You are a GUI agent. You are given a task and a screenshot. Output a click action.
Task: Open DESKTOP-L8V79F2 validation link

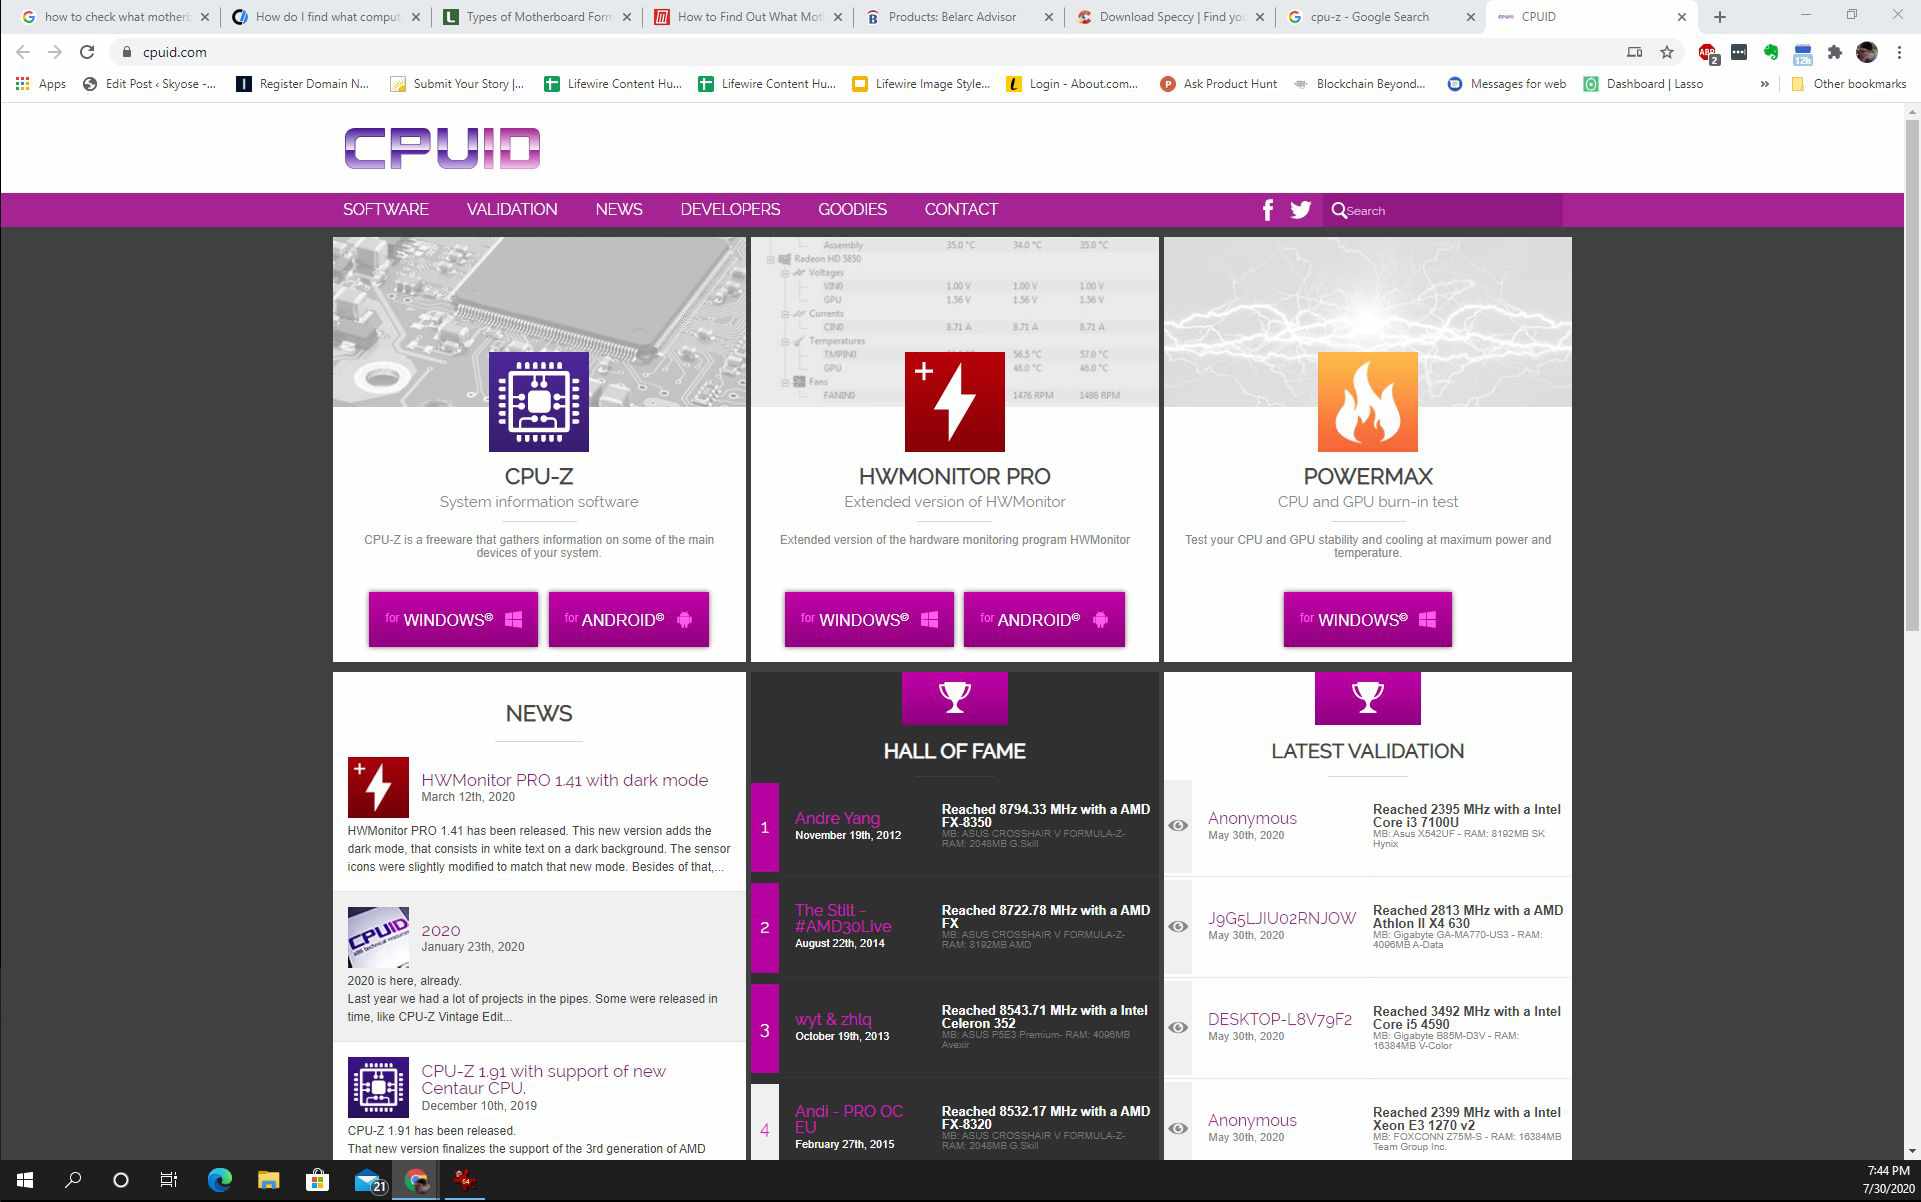(1279, 1019)
